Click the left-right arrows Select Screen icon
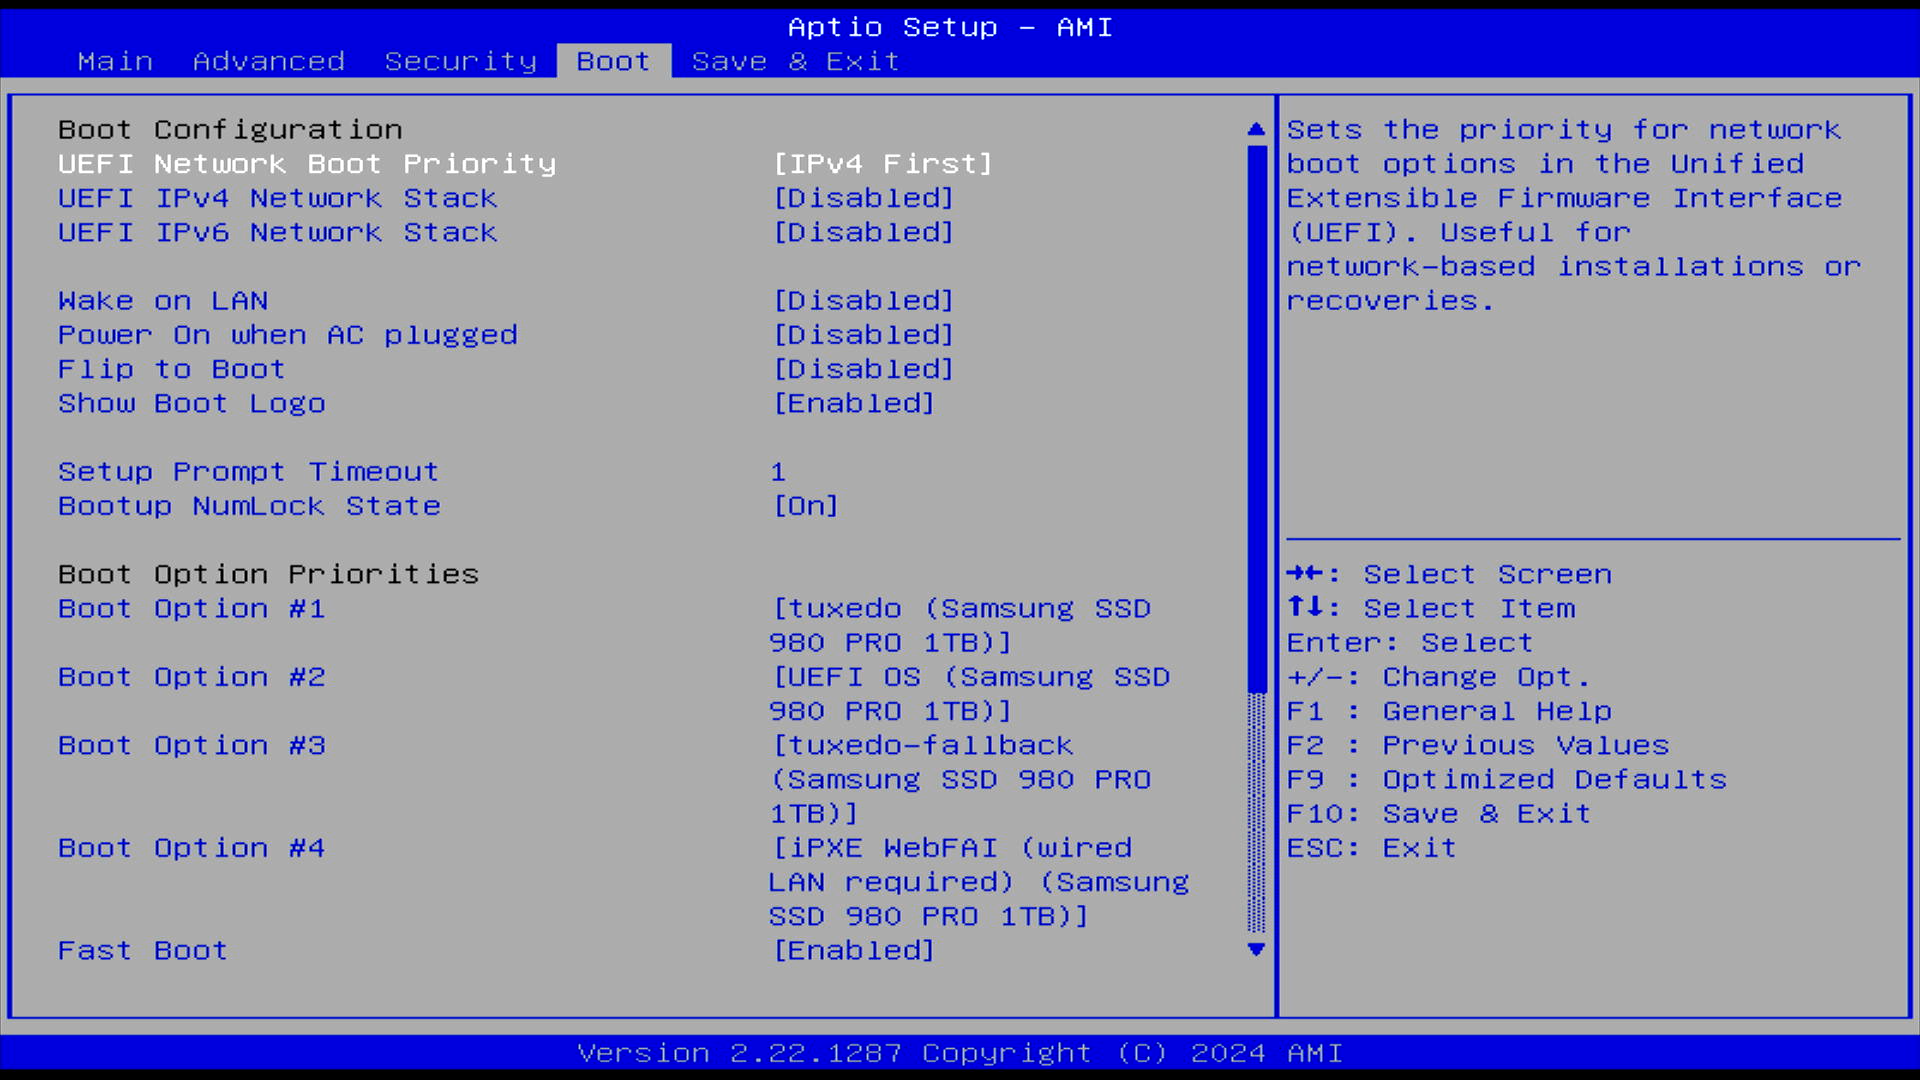 point(1304,574)
